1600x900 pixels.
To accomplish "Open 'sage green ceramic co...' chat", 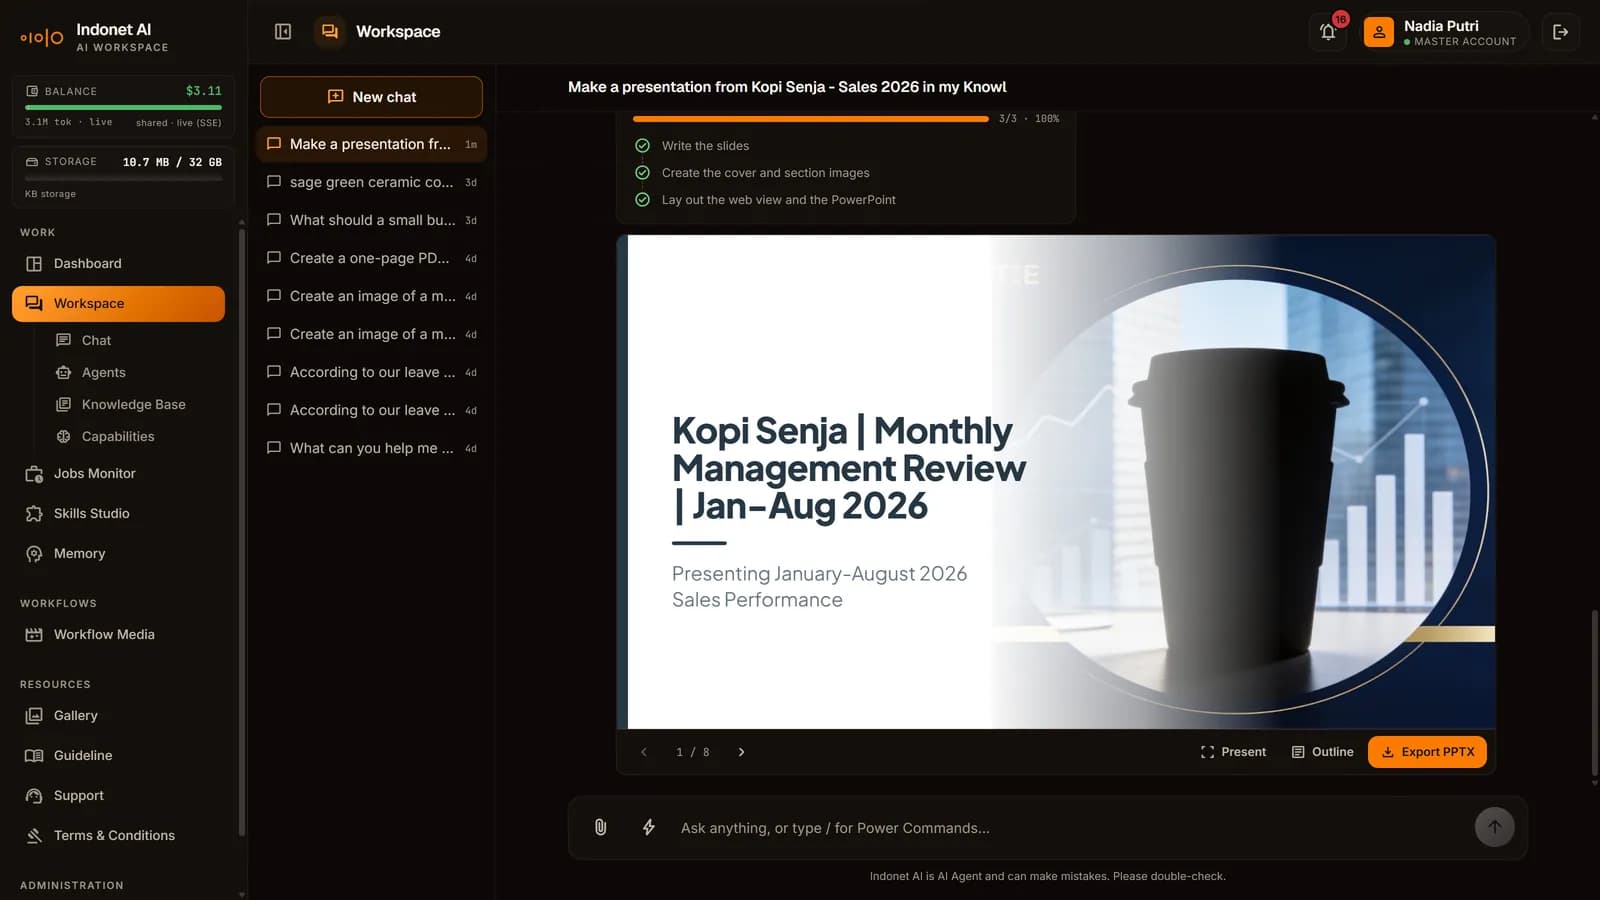I will pyautogui.click(x=371, y=182).
